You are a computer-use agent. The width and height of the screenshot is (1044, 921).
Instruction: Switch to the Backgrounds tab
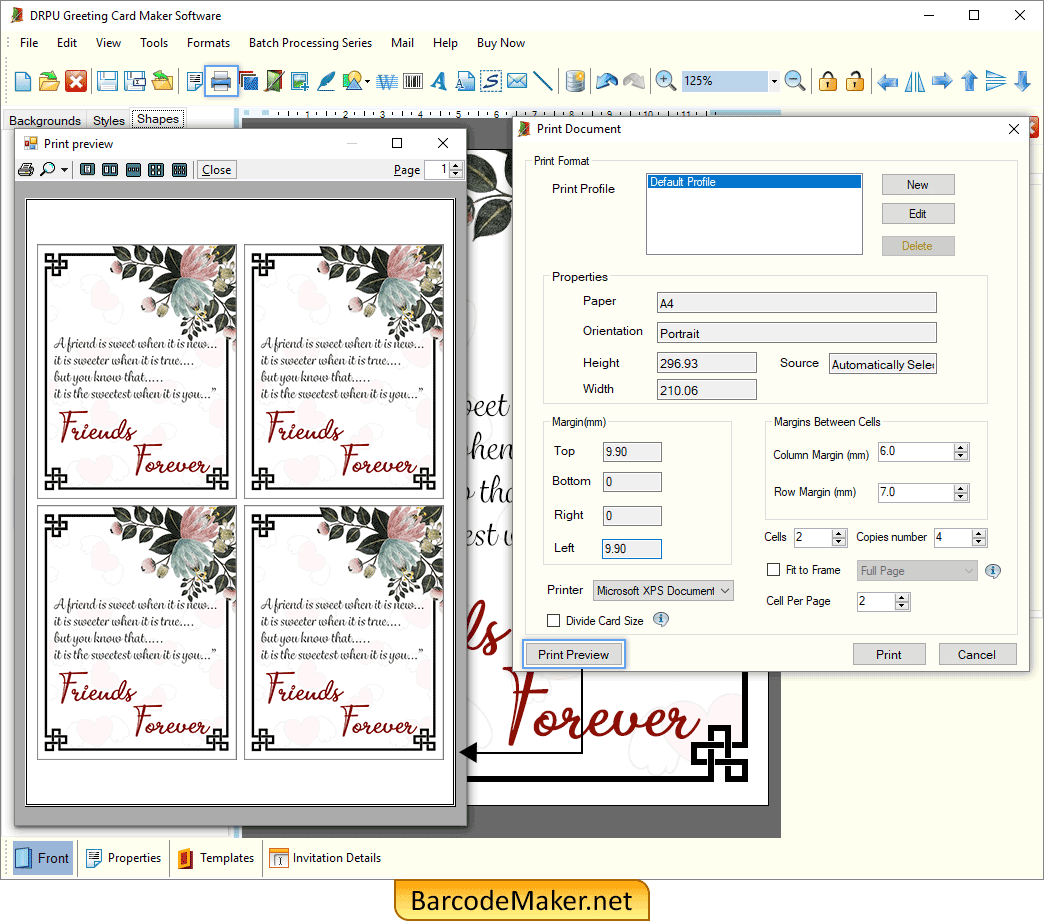[45, 121]
